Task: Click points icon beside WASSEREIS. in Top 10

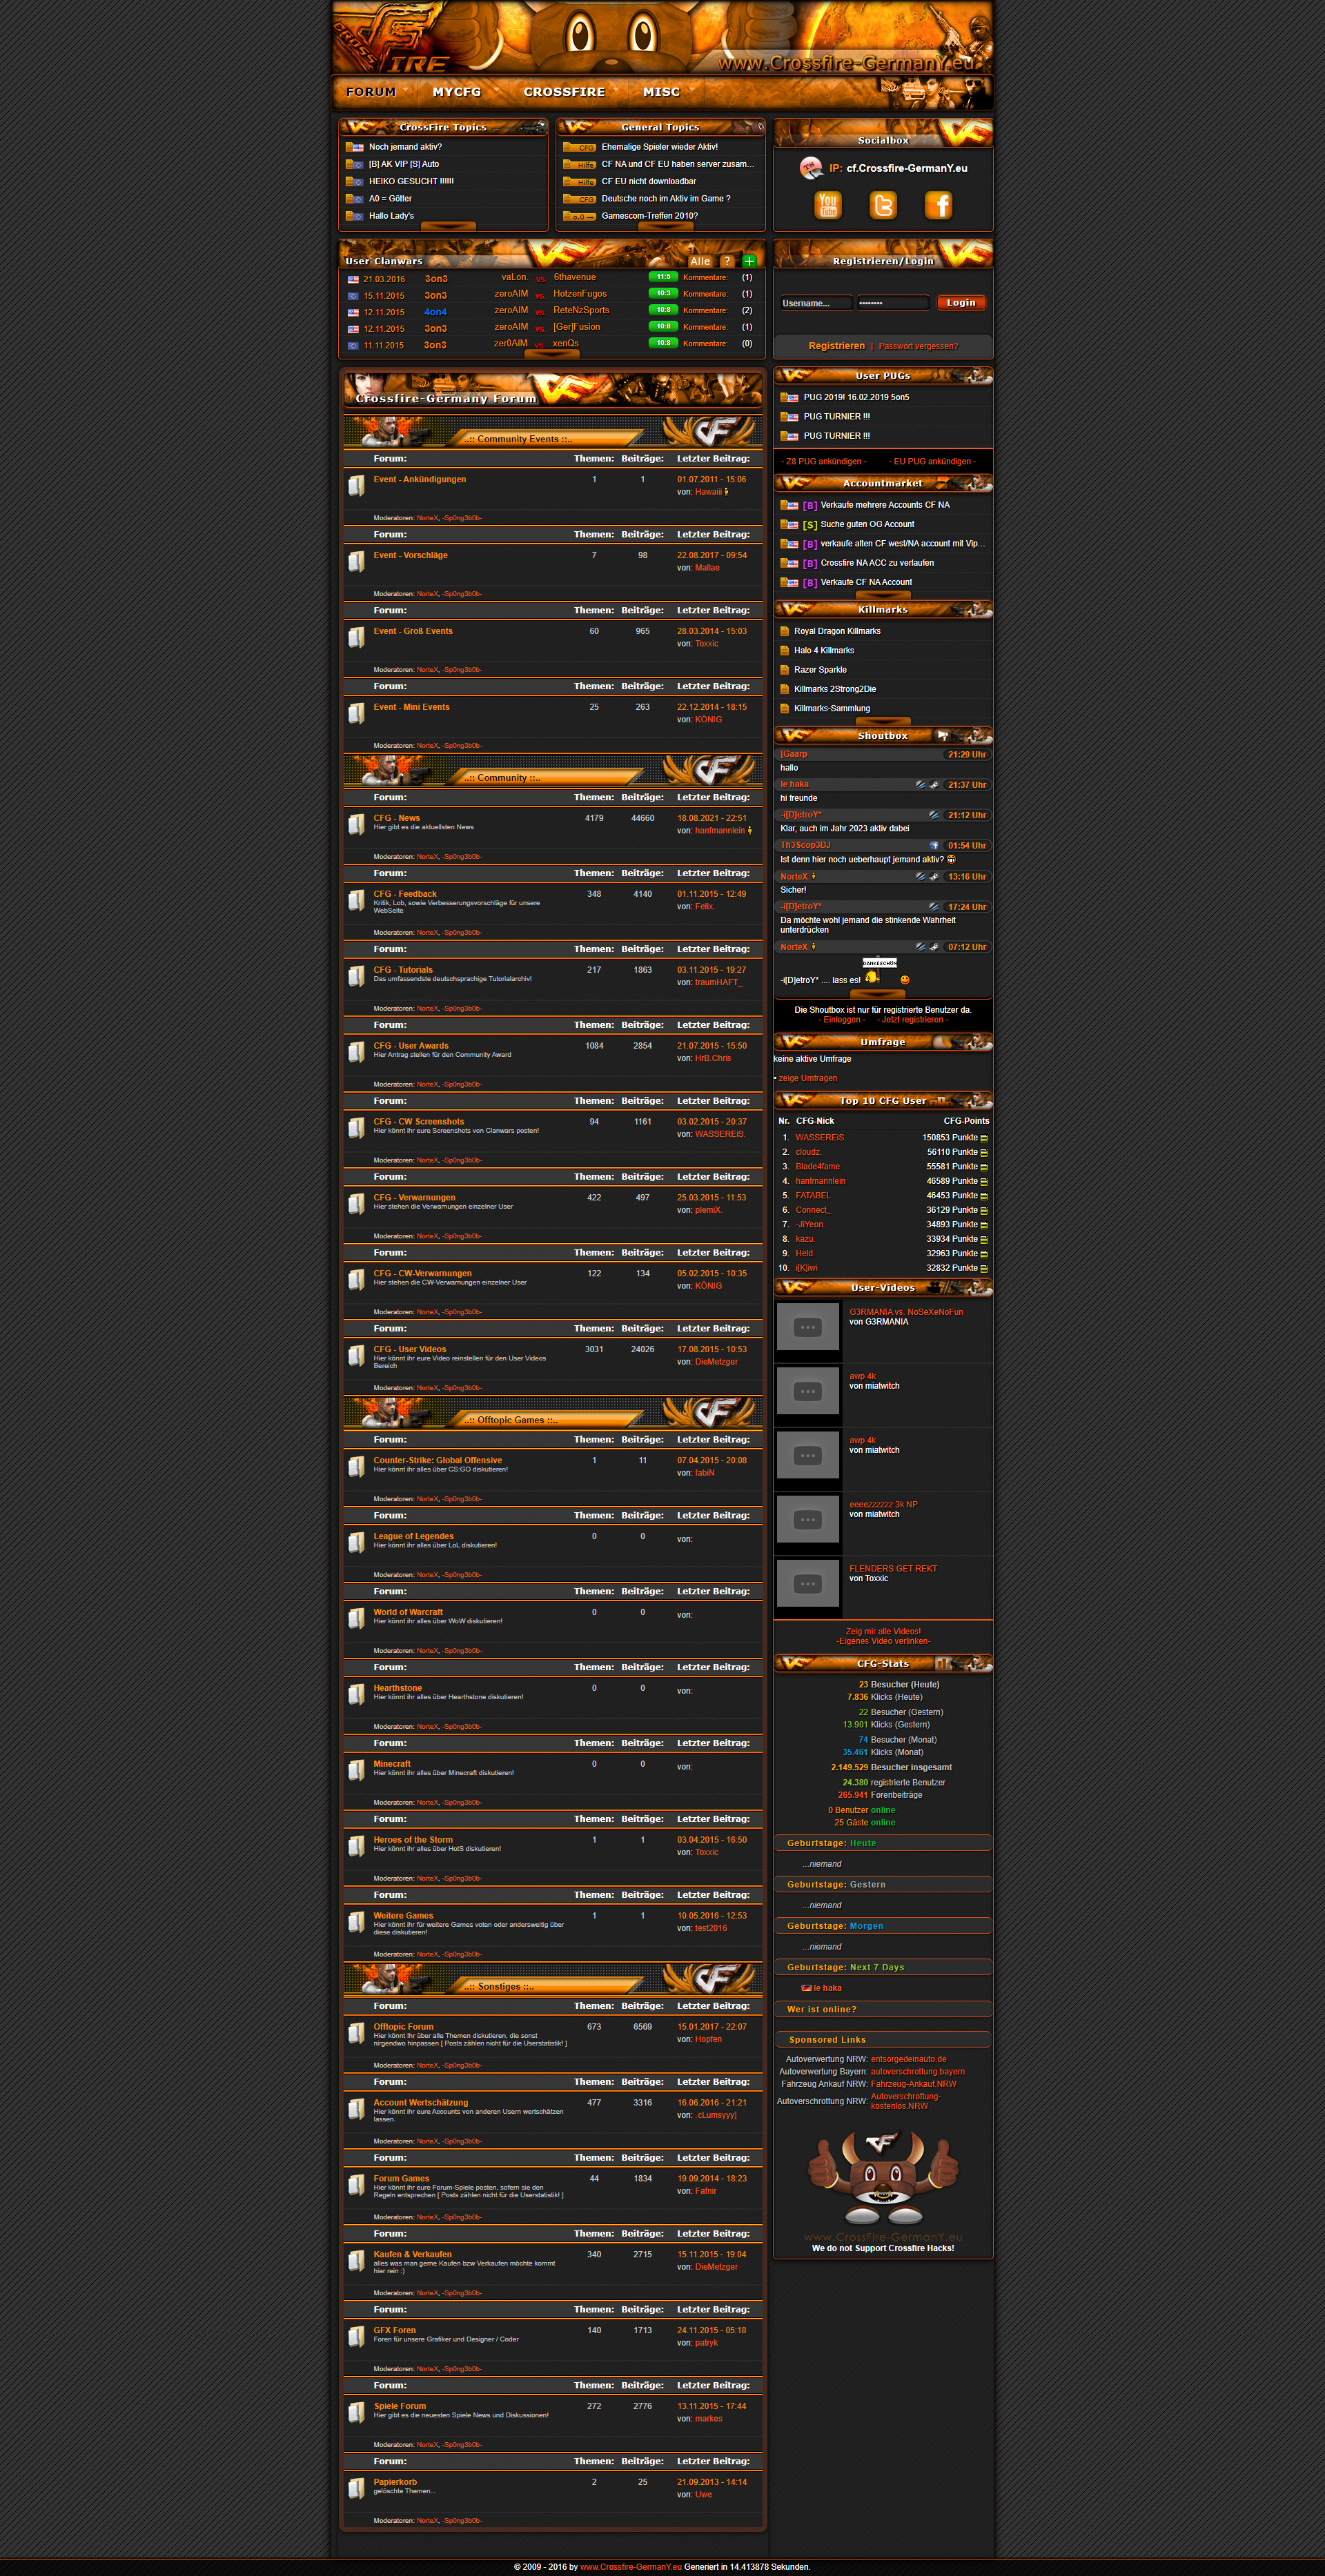Action: point(984,1138)
